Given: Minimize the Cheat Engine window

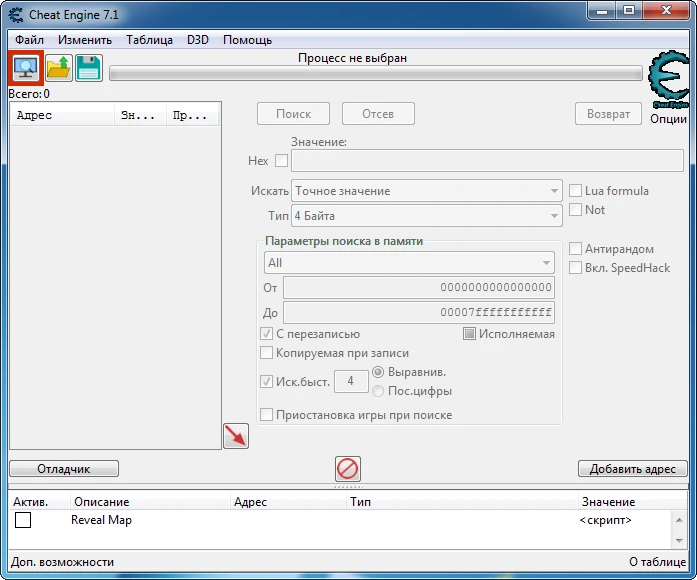Looking at the screenshot, I should pos(602,11).
